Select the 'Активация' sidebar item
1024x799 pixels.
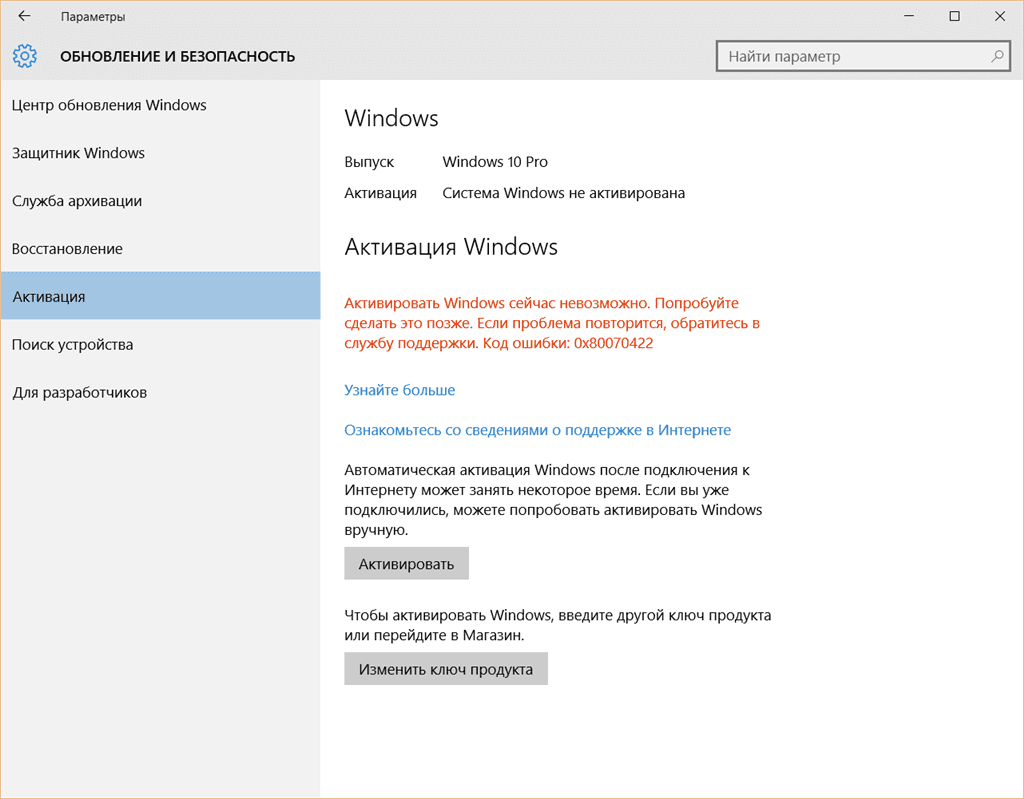[160, 296]
